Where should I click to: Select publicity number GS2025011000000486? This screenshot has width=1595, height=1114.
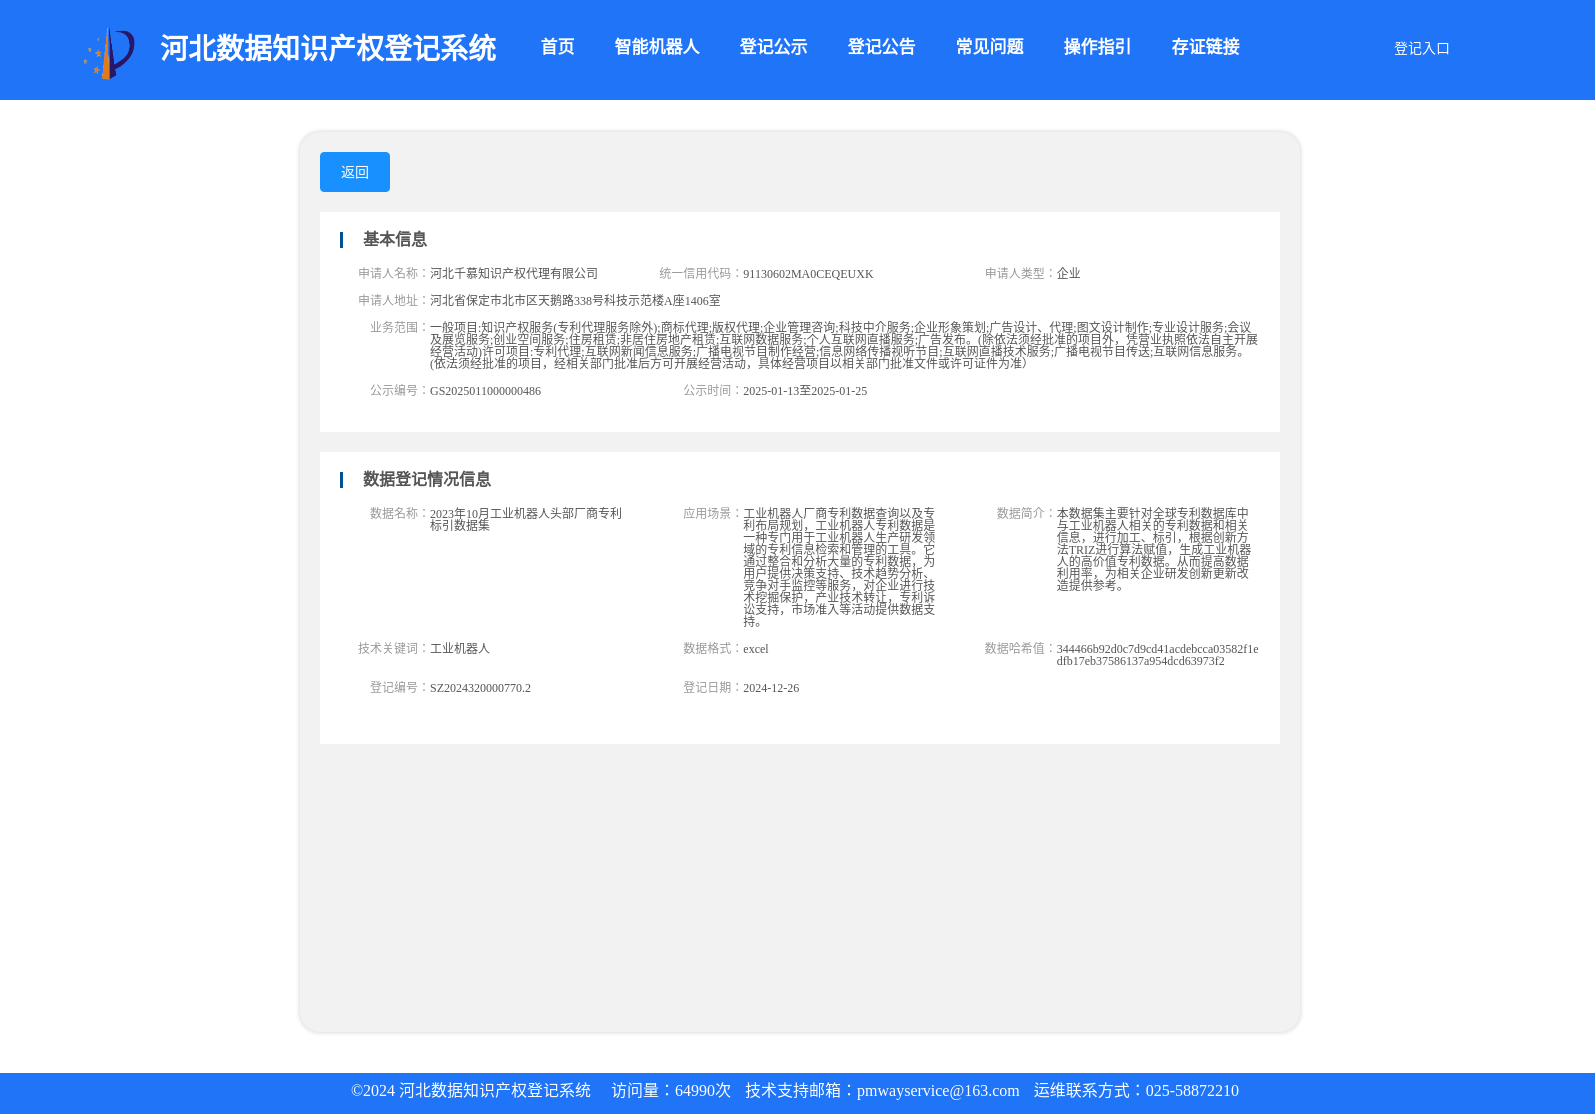point(485,391)
